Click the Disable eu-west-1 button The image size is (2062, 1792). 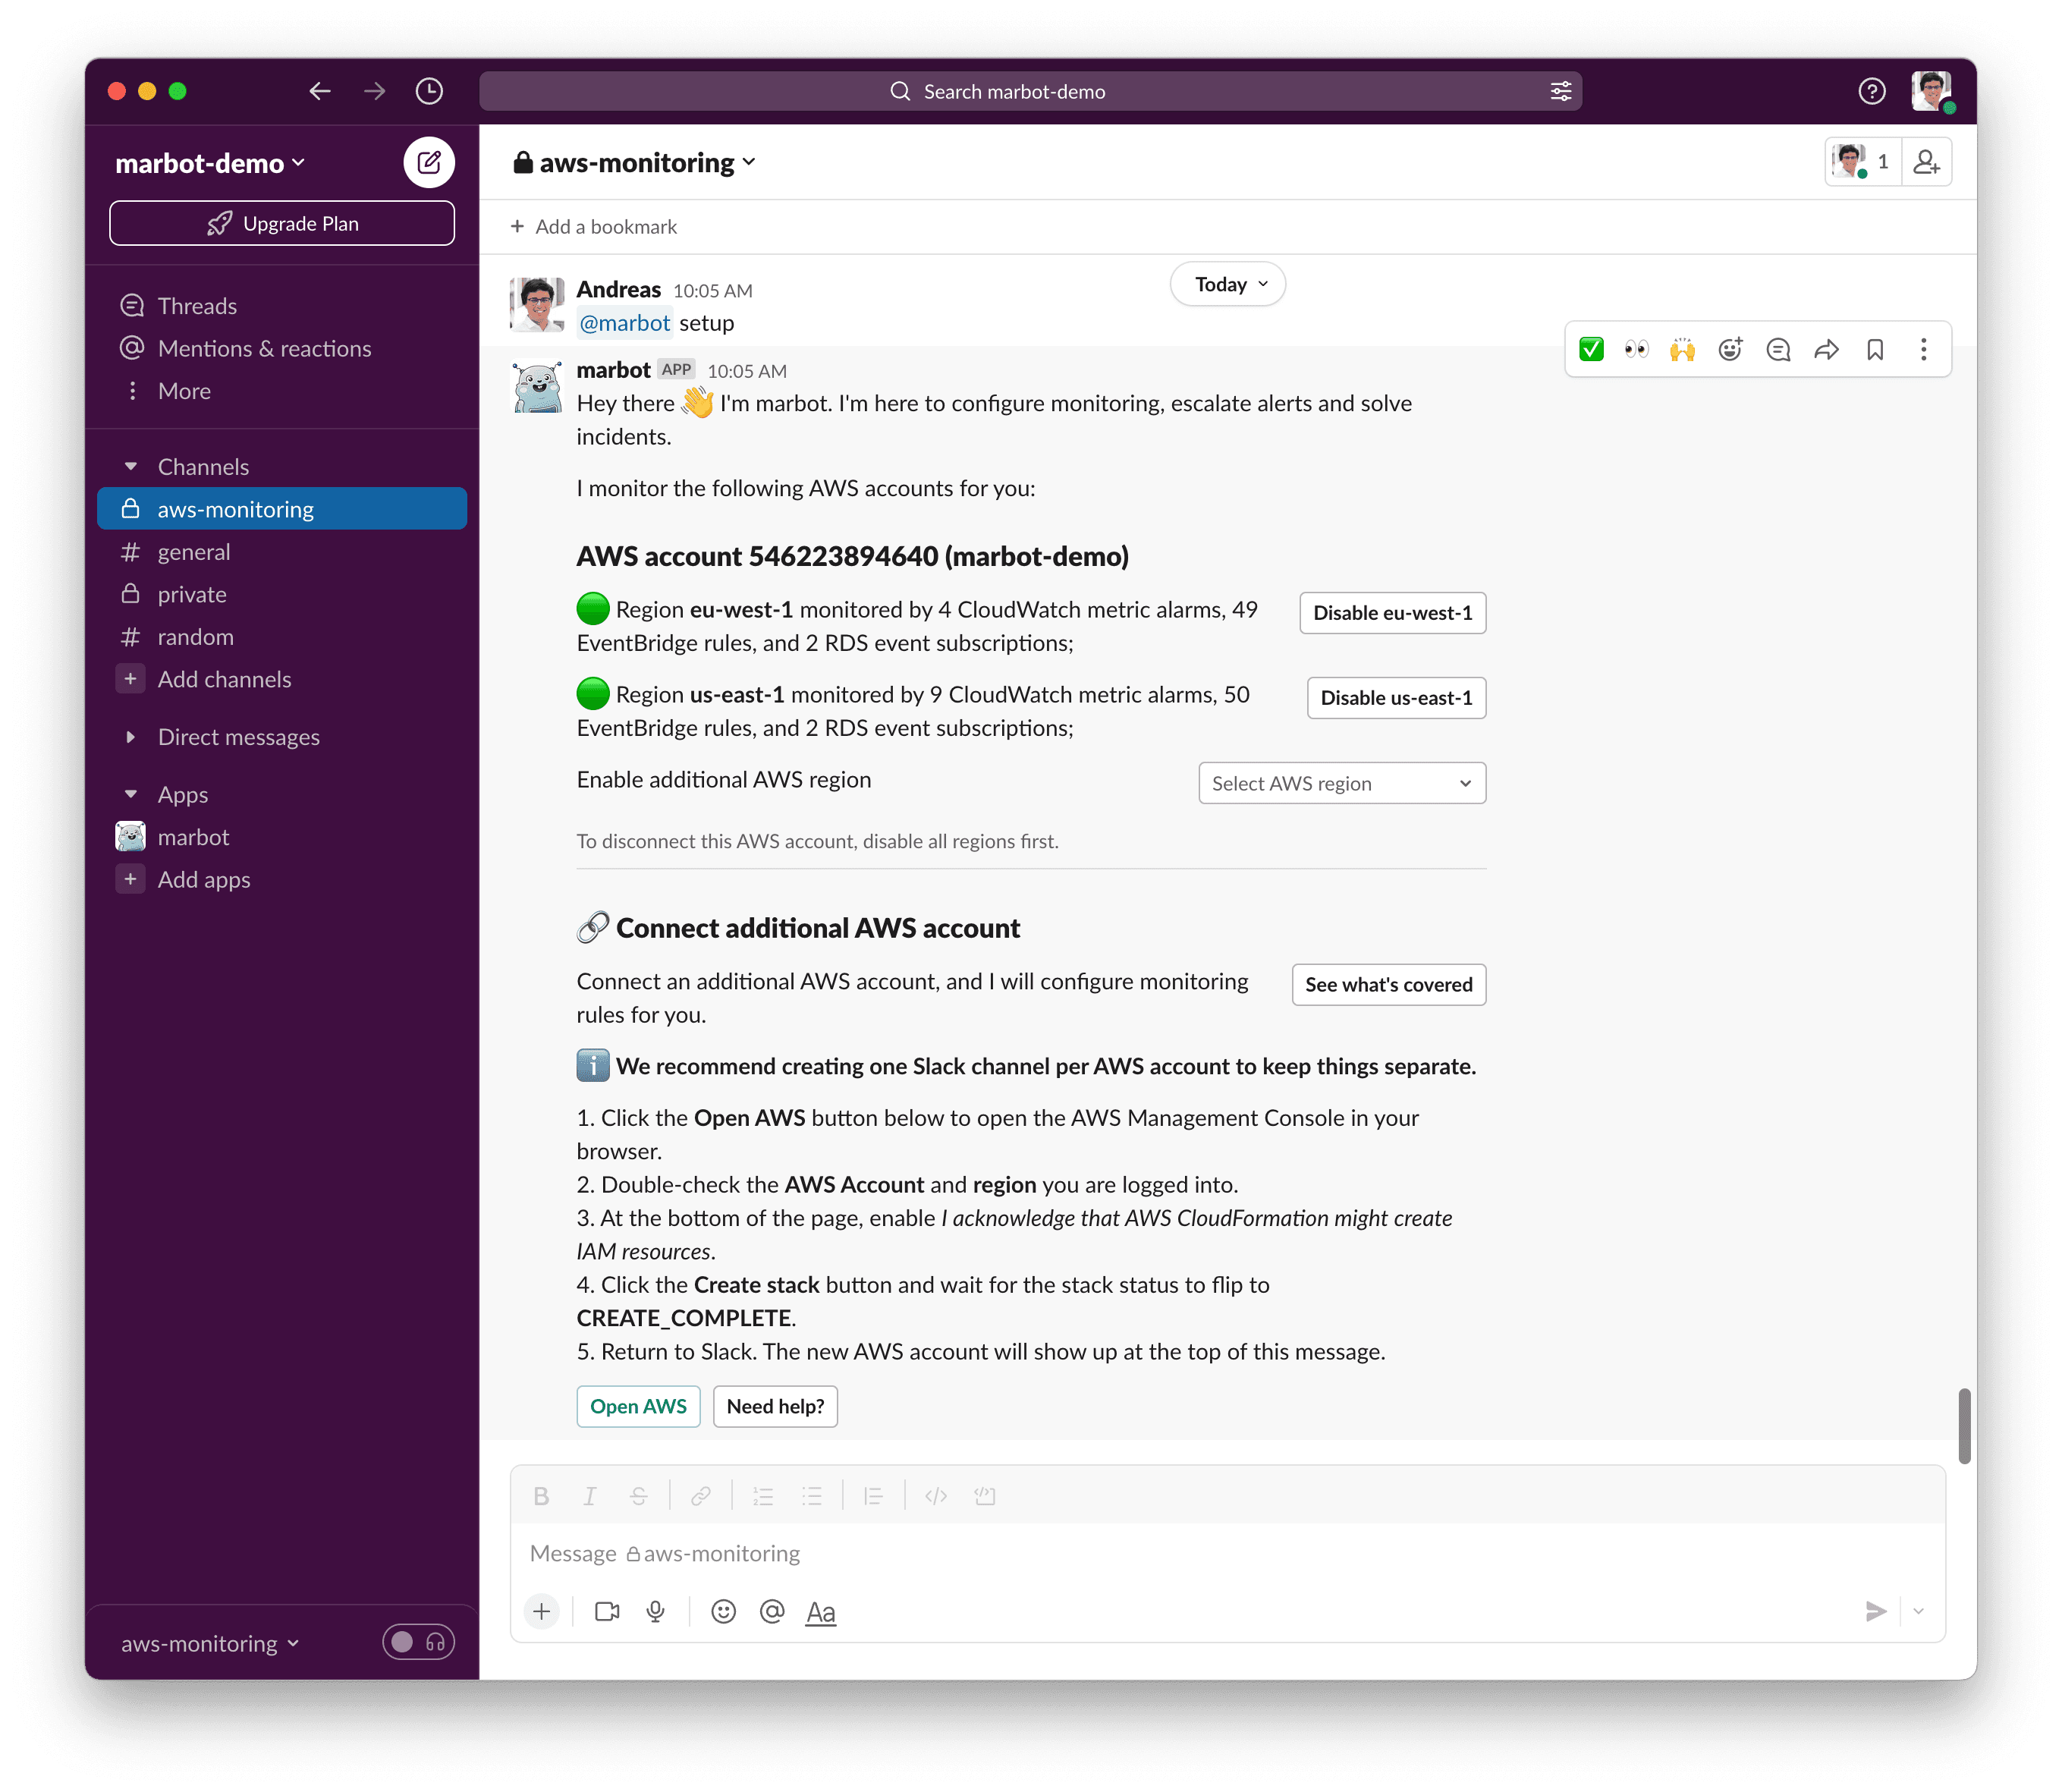(1394, 612)
